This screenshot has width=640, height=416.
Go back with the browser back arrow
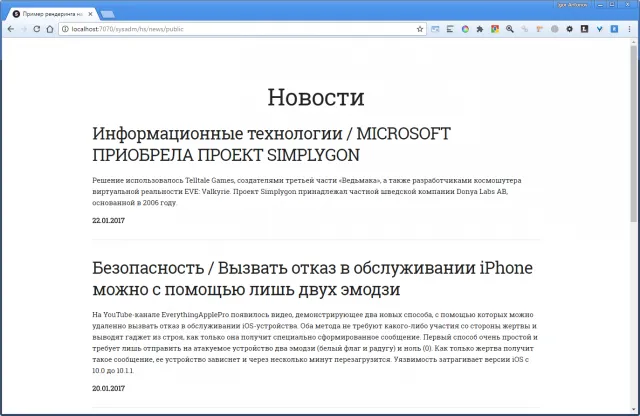point(11,29)
